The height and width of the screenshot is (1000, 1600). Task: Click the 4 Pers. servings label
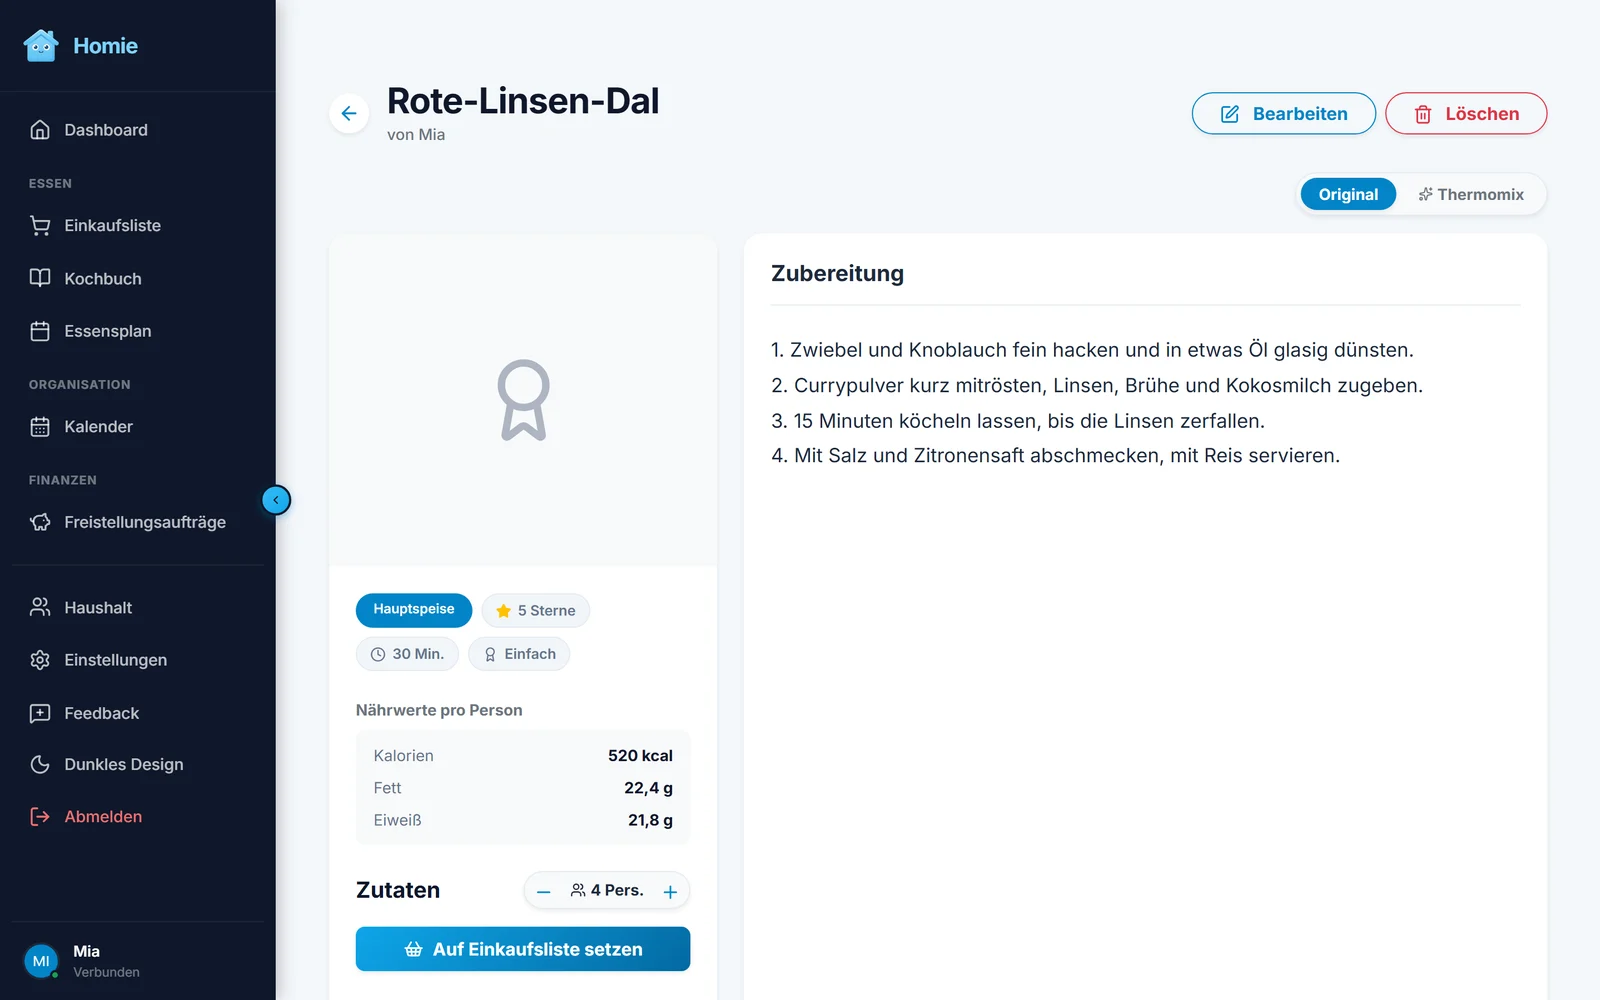[x=607, y=890]
